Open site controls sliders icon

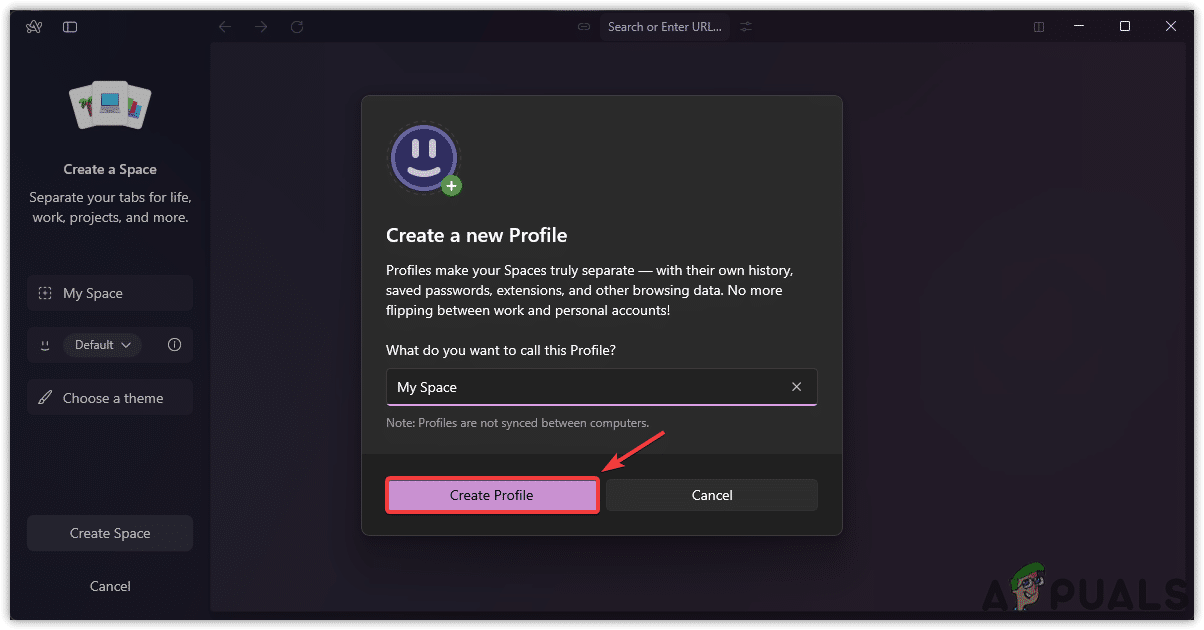[x=746, y=27]
